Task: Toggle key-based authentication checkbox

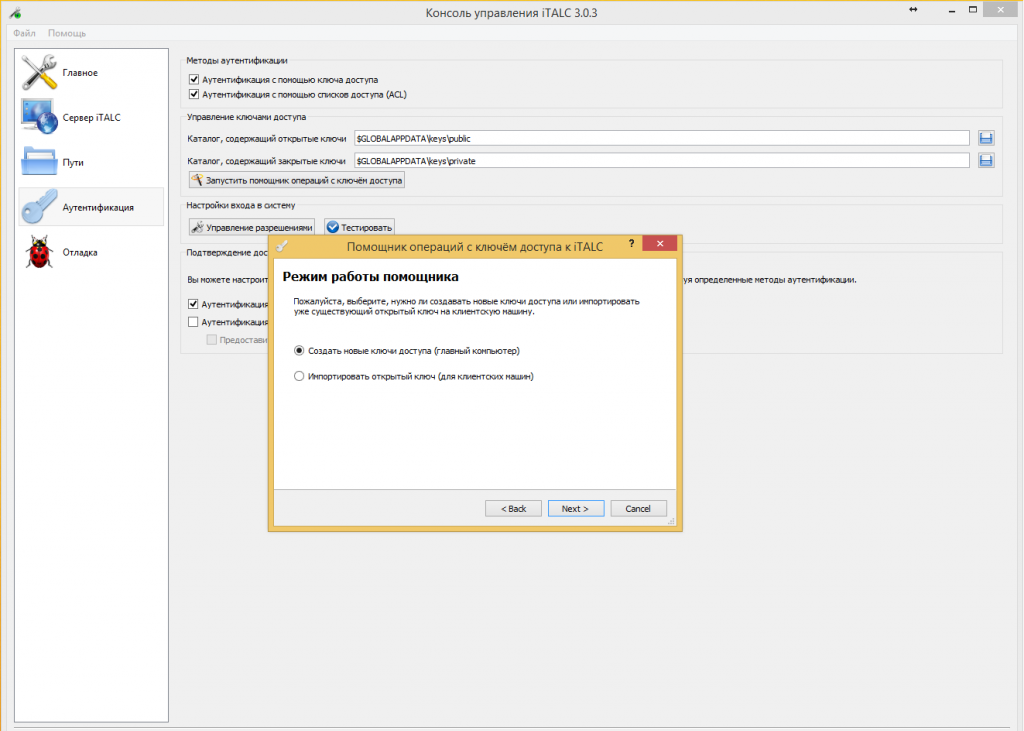Action: [x=193, y=79]
